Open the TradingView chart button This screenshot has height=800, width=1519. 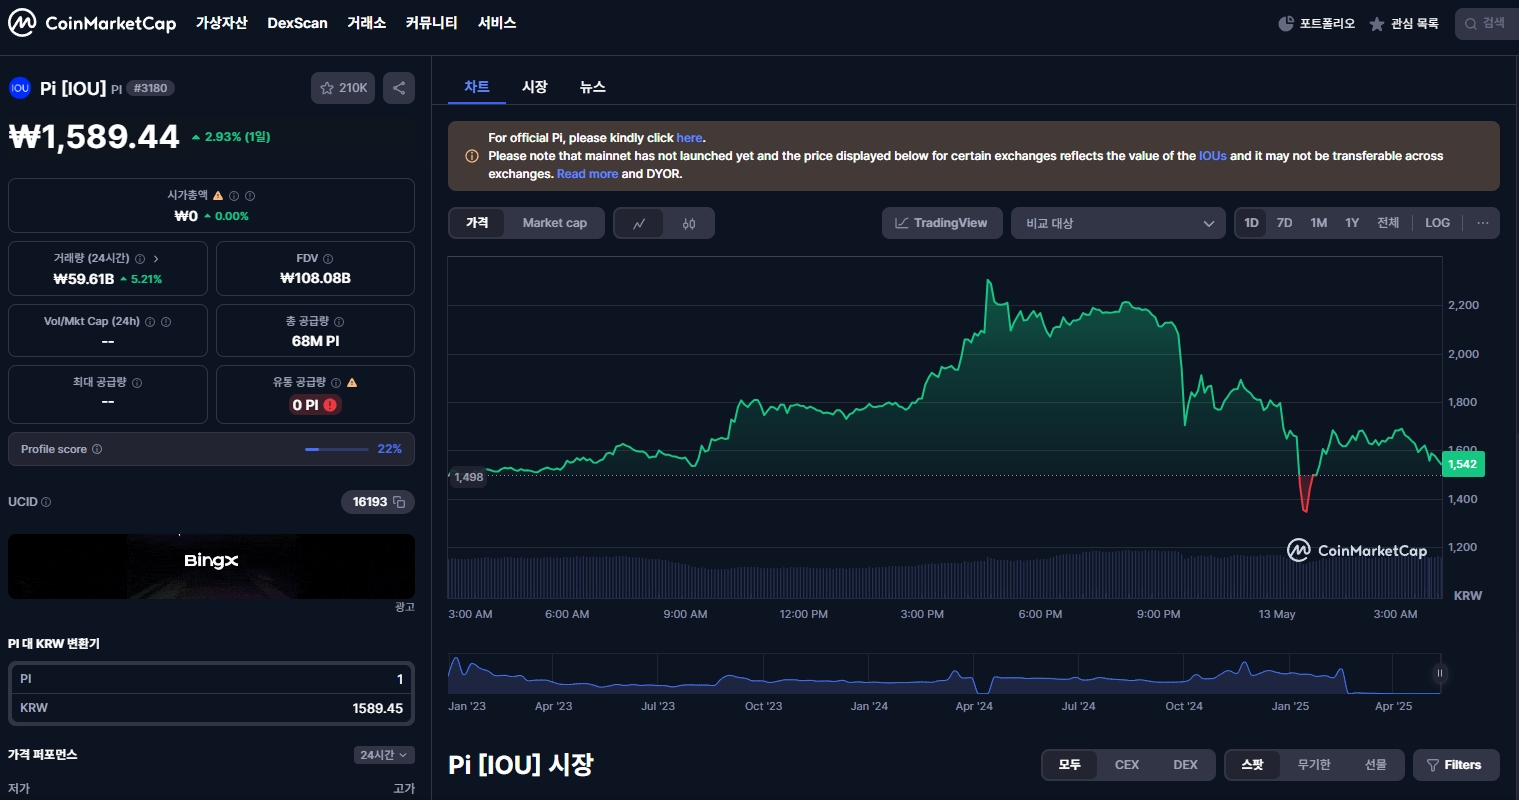(x=941, y=223)
